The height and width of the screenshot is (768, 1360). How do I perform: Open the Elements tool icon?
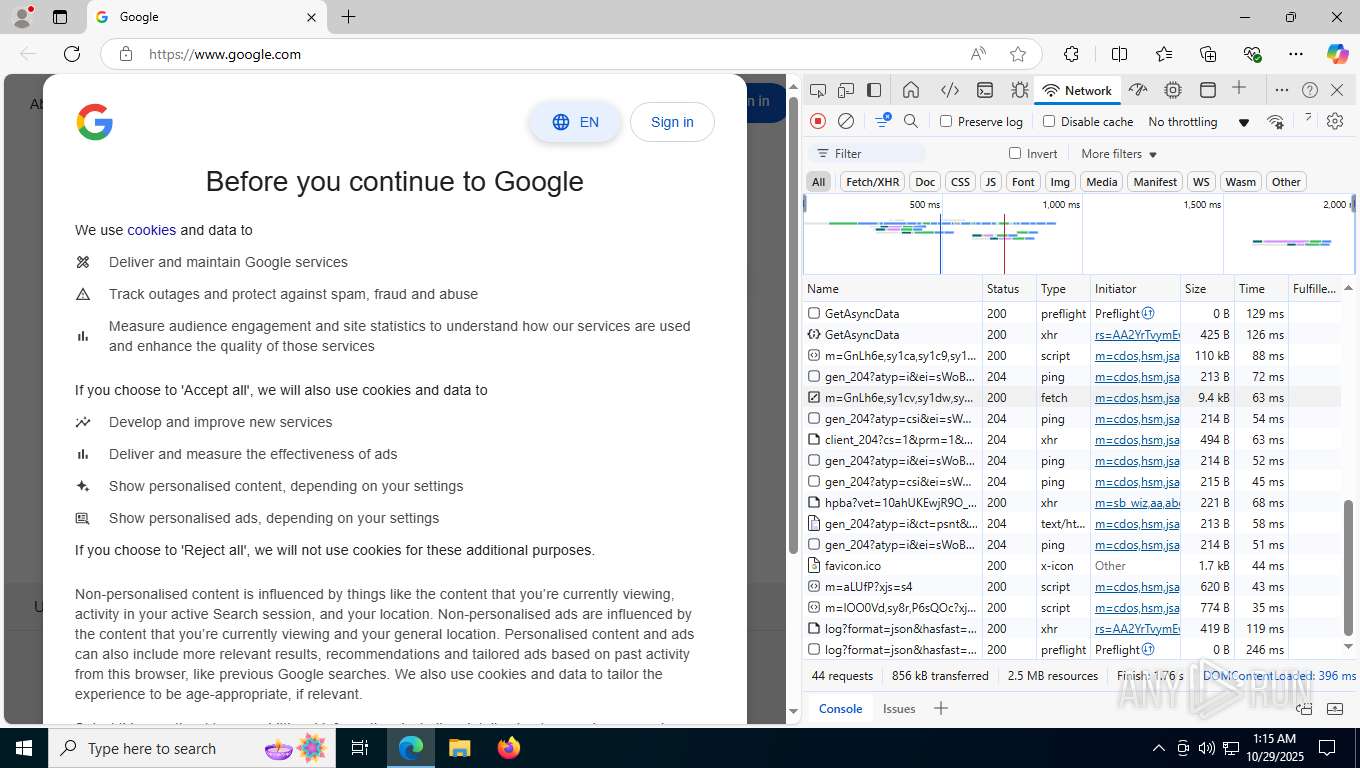pyautogui.click(x=950, y=90)
